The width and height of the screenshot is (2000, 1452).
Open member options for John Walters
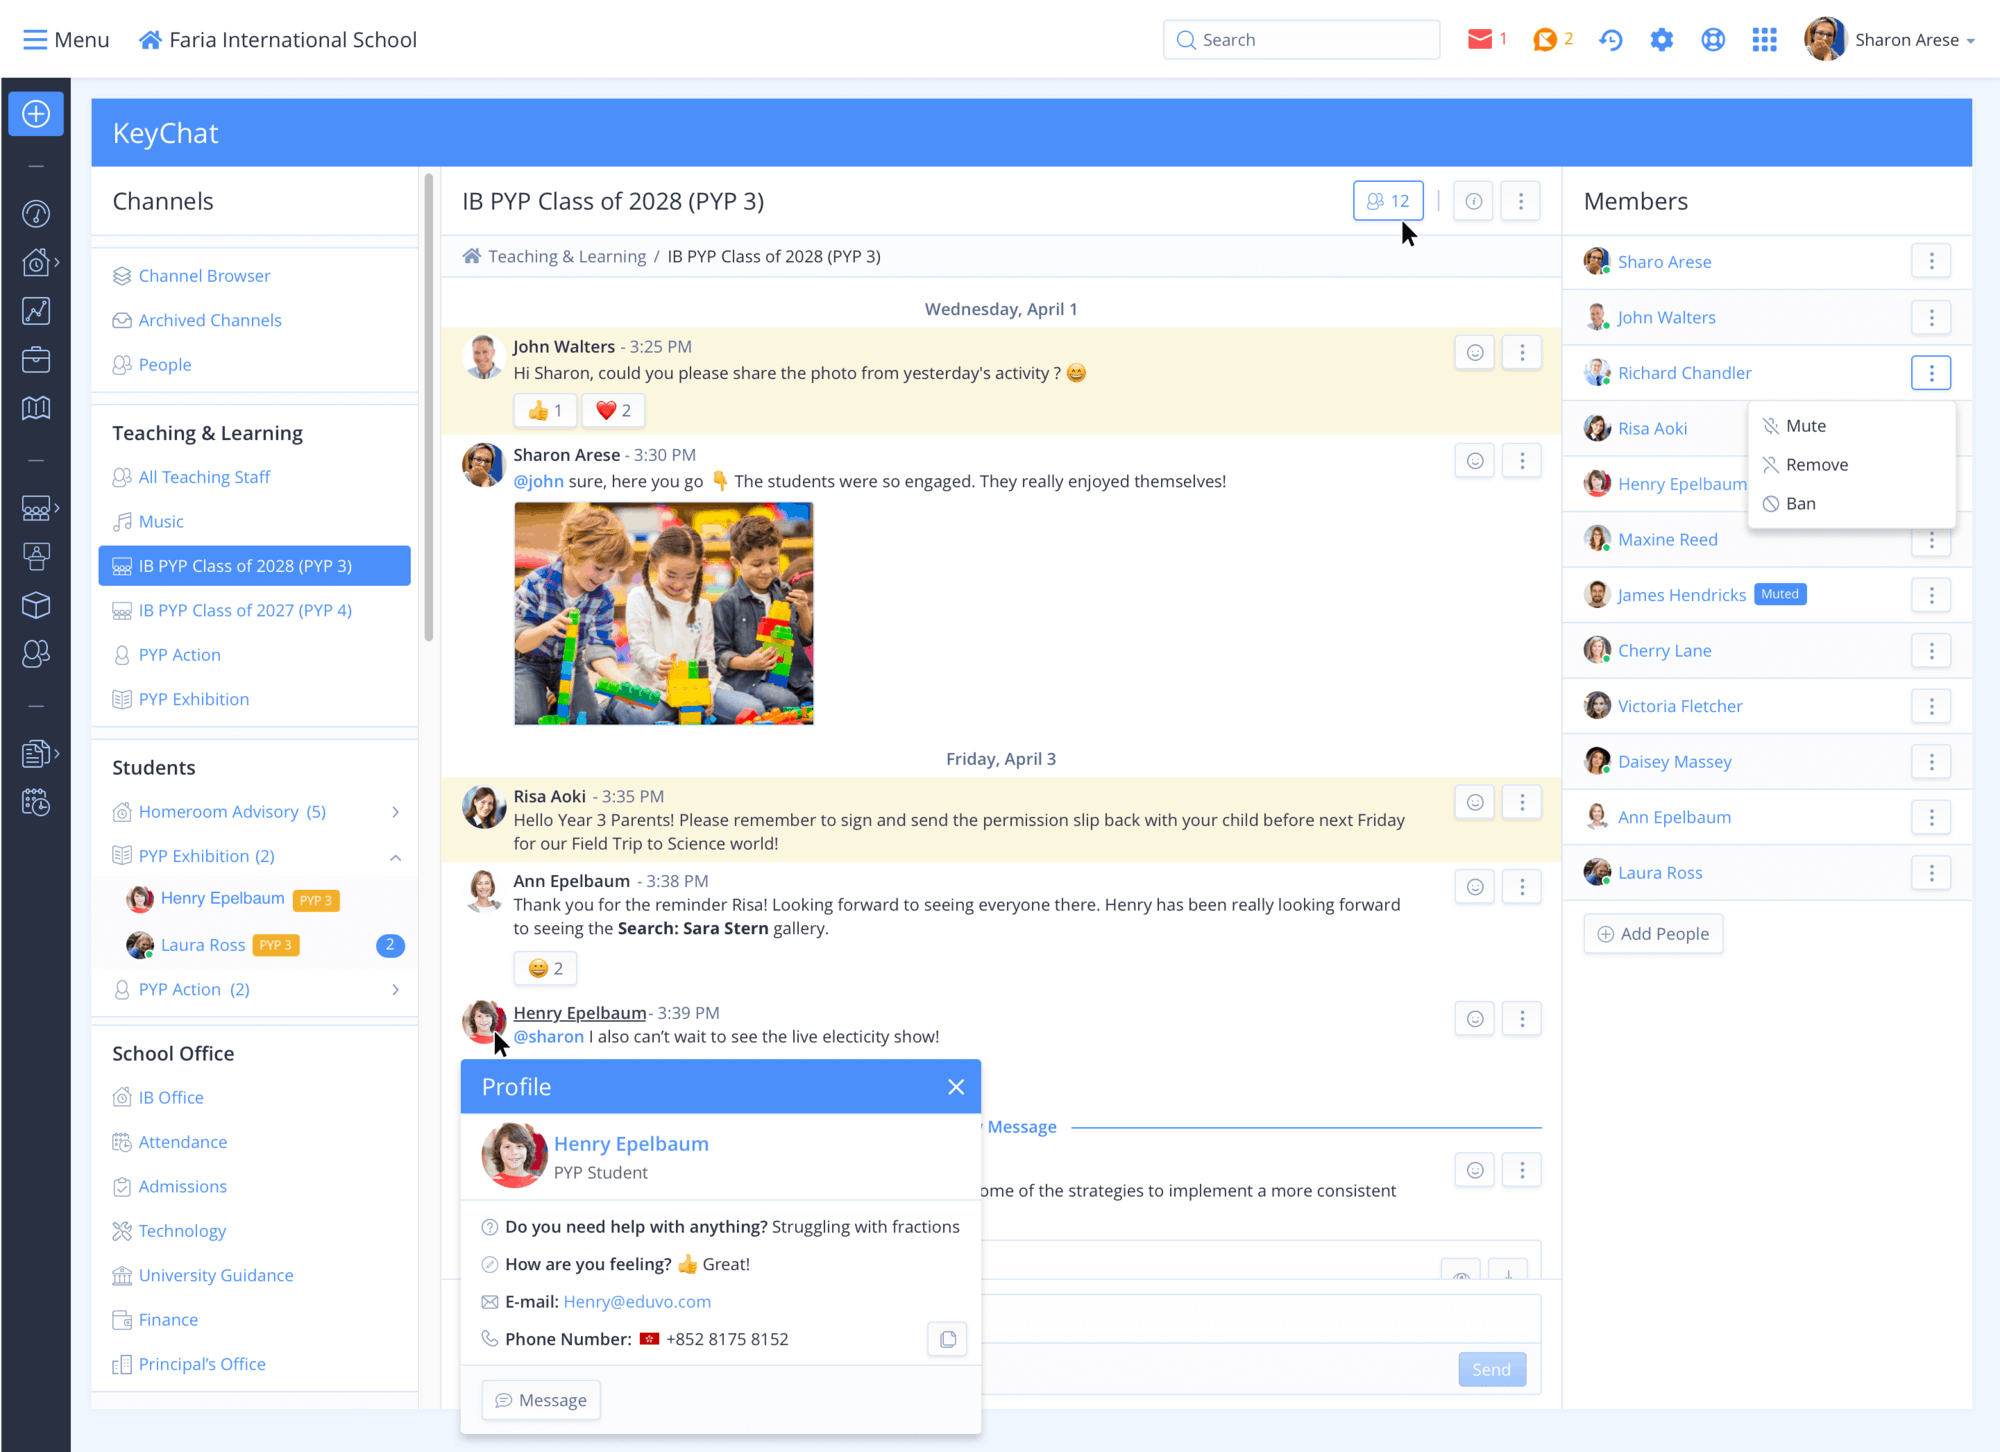tap(1931, 318)
